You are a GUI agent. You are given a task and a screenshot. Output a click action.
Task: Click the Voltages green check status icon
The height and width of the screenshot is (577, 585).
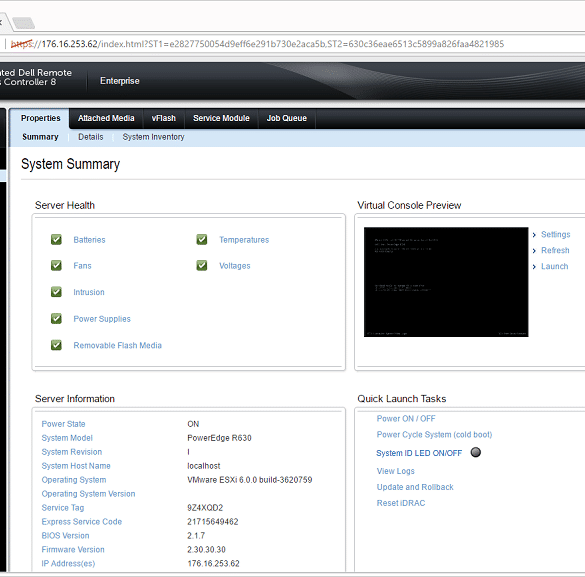pos(202,266)
